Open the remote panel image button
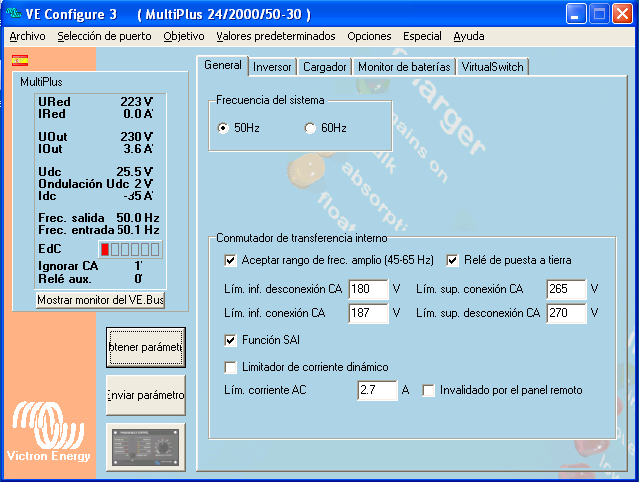 click(146, 447)
